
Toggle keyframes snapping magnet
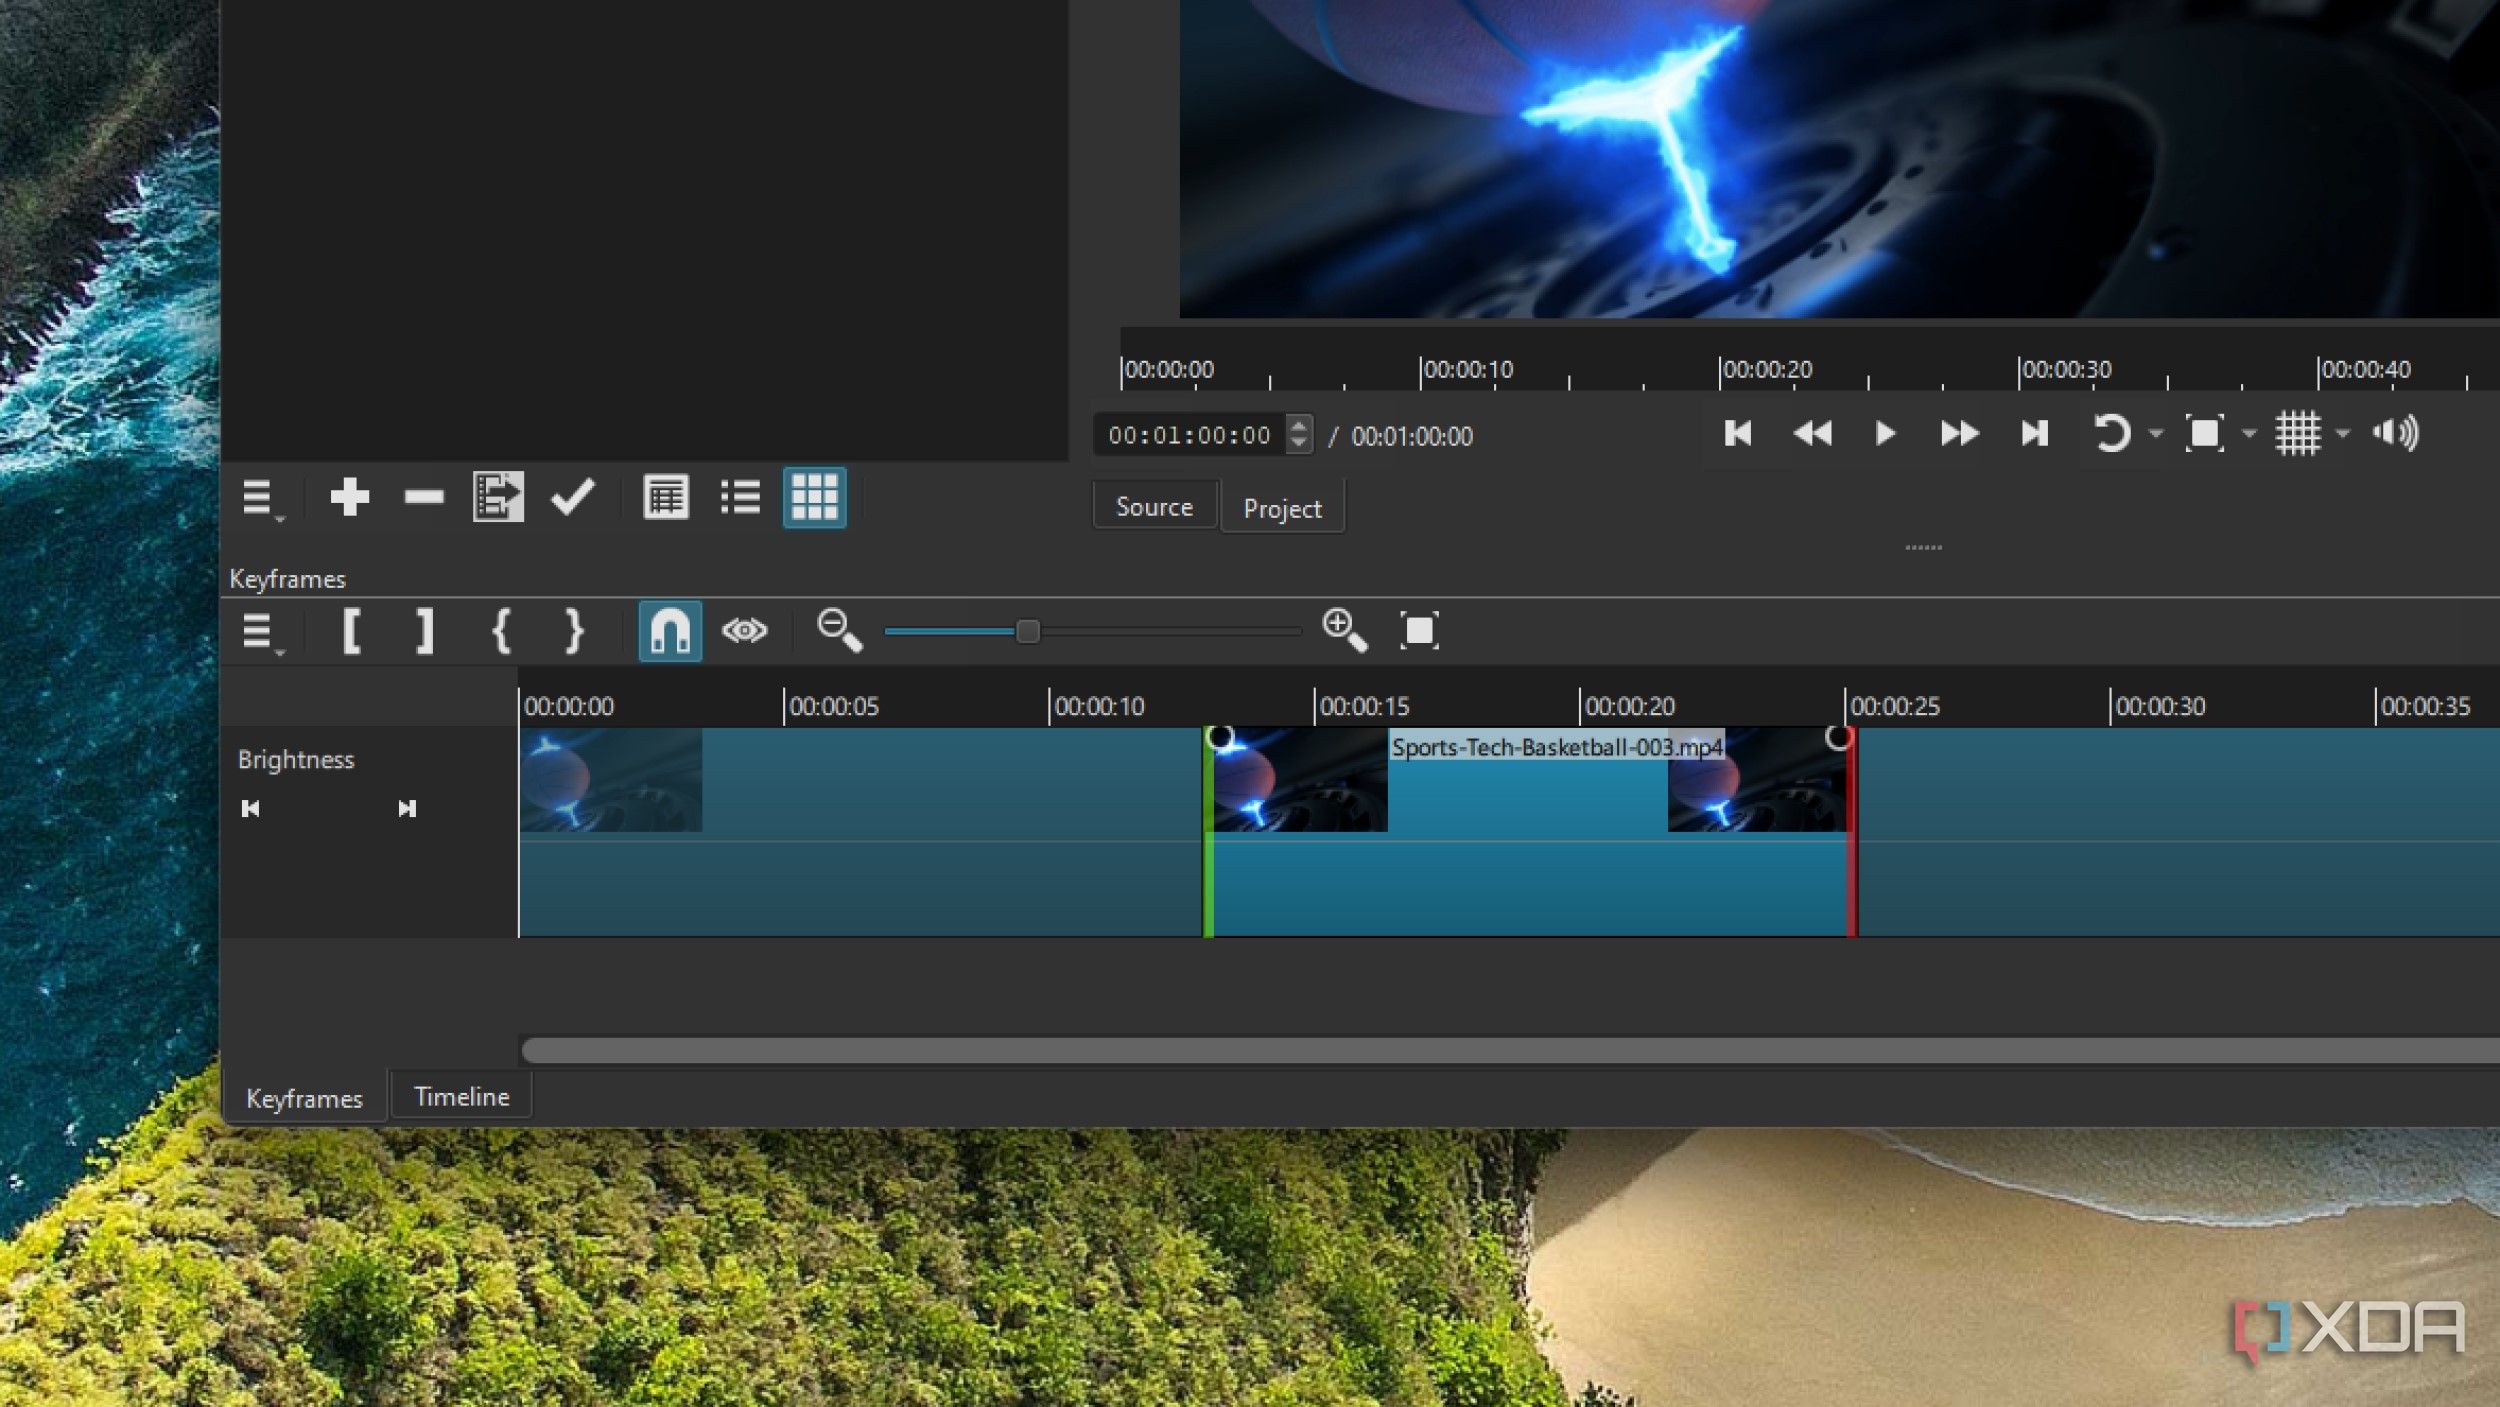click(x=670, y=631)
